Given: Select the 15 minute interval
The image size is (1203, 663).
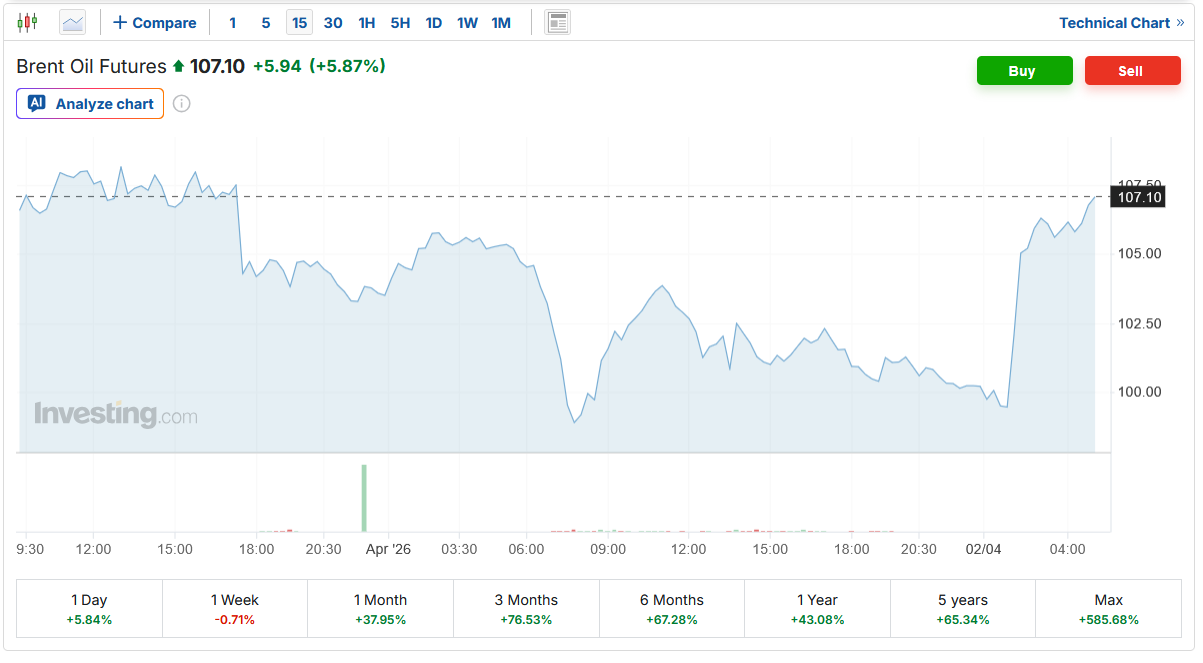Looking at the screenshot, I should coord(300,22).
